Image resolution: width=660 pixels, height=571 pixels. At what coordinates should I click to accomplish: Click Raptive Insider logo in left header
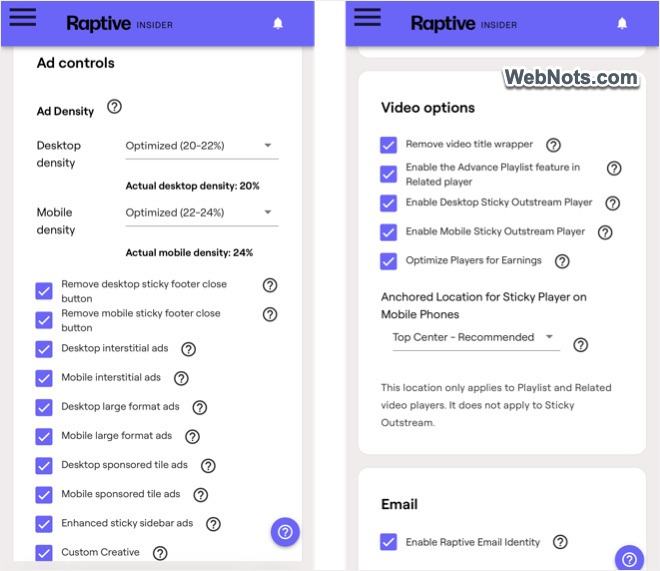[x=120, y=23]
